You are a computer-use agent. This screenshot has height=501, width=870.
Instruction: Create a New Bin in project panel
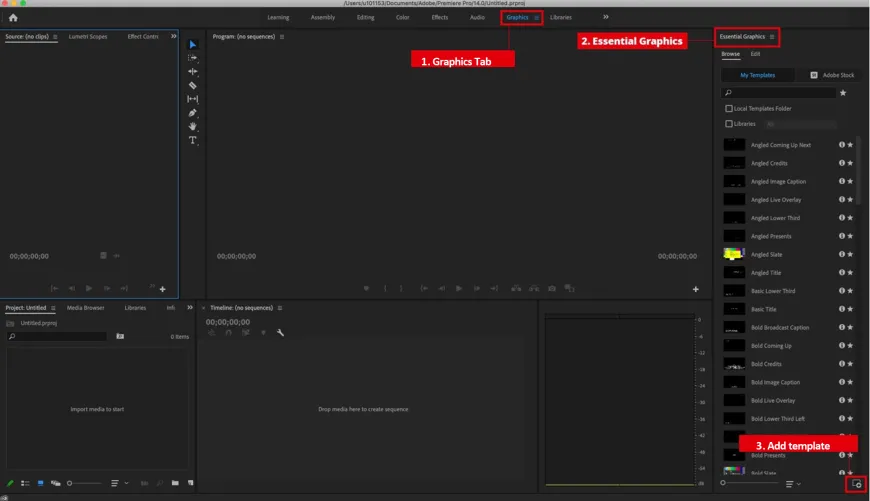[x=175, y=483]
